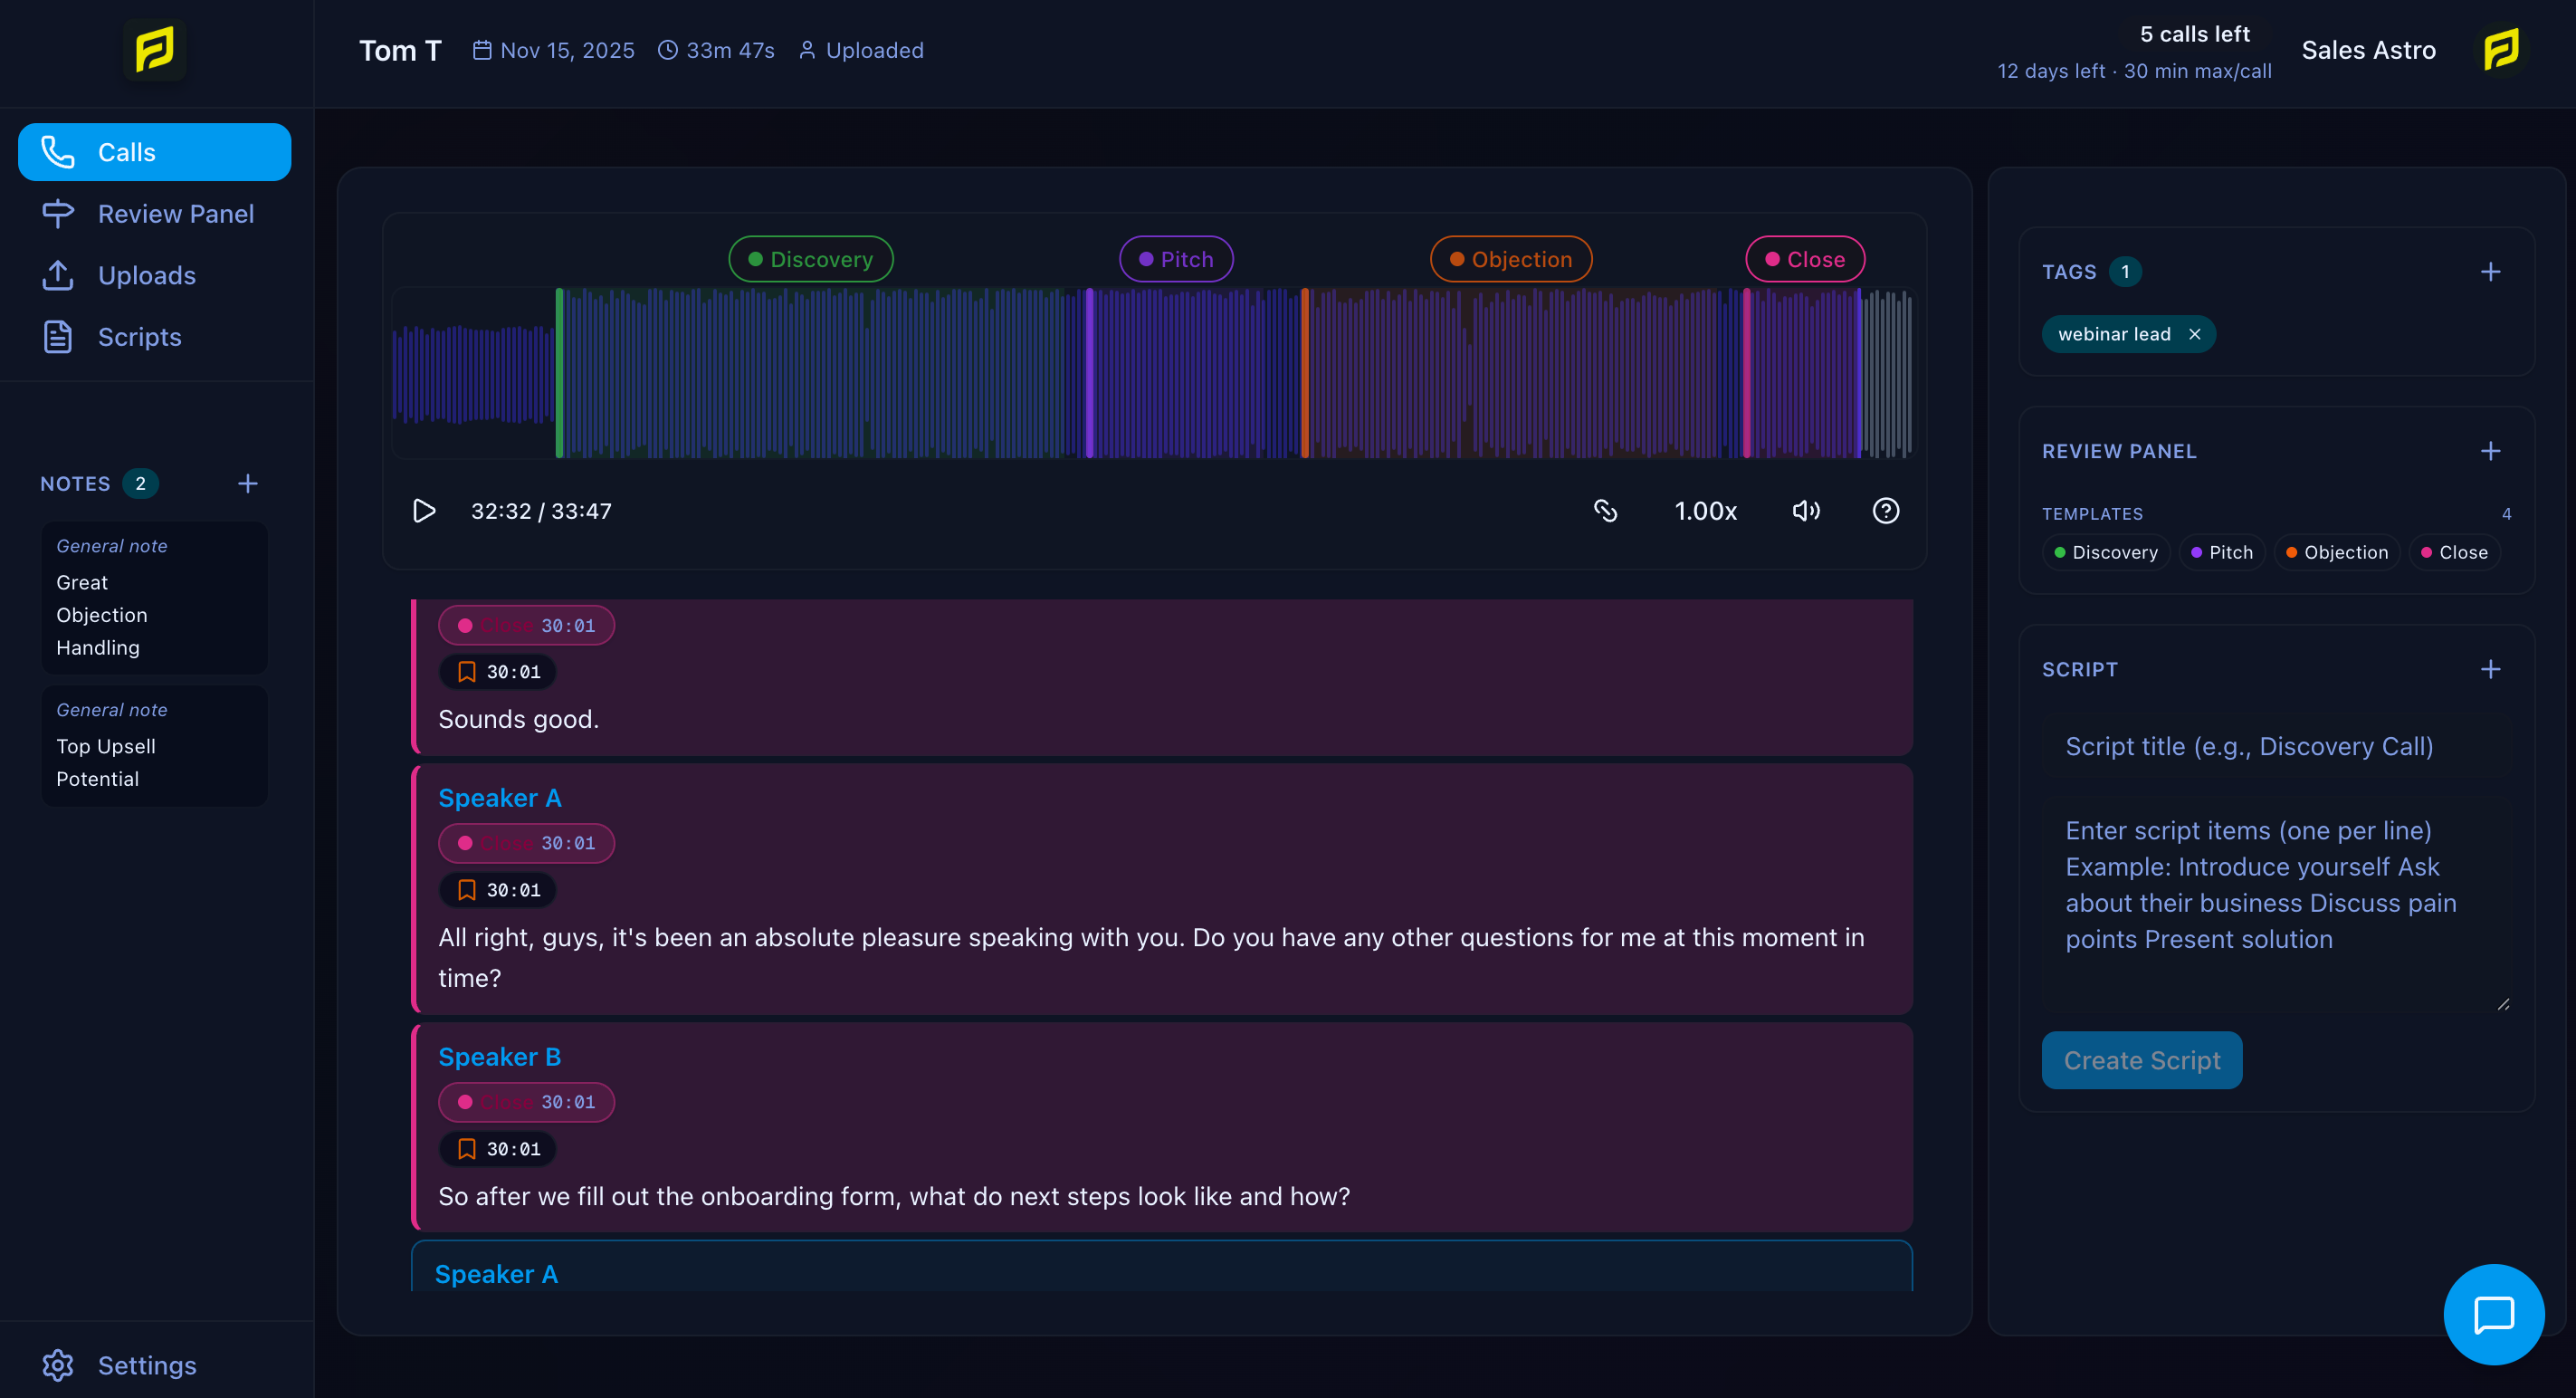
Task: Open the Scripts section
Action: click(139, 337)
